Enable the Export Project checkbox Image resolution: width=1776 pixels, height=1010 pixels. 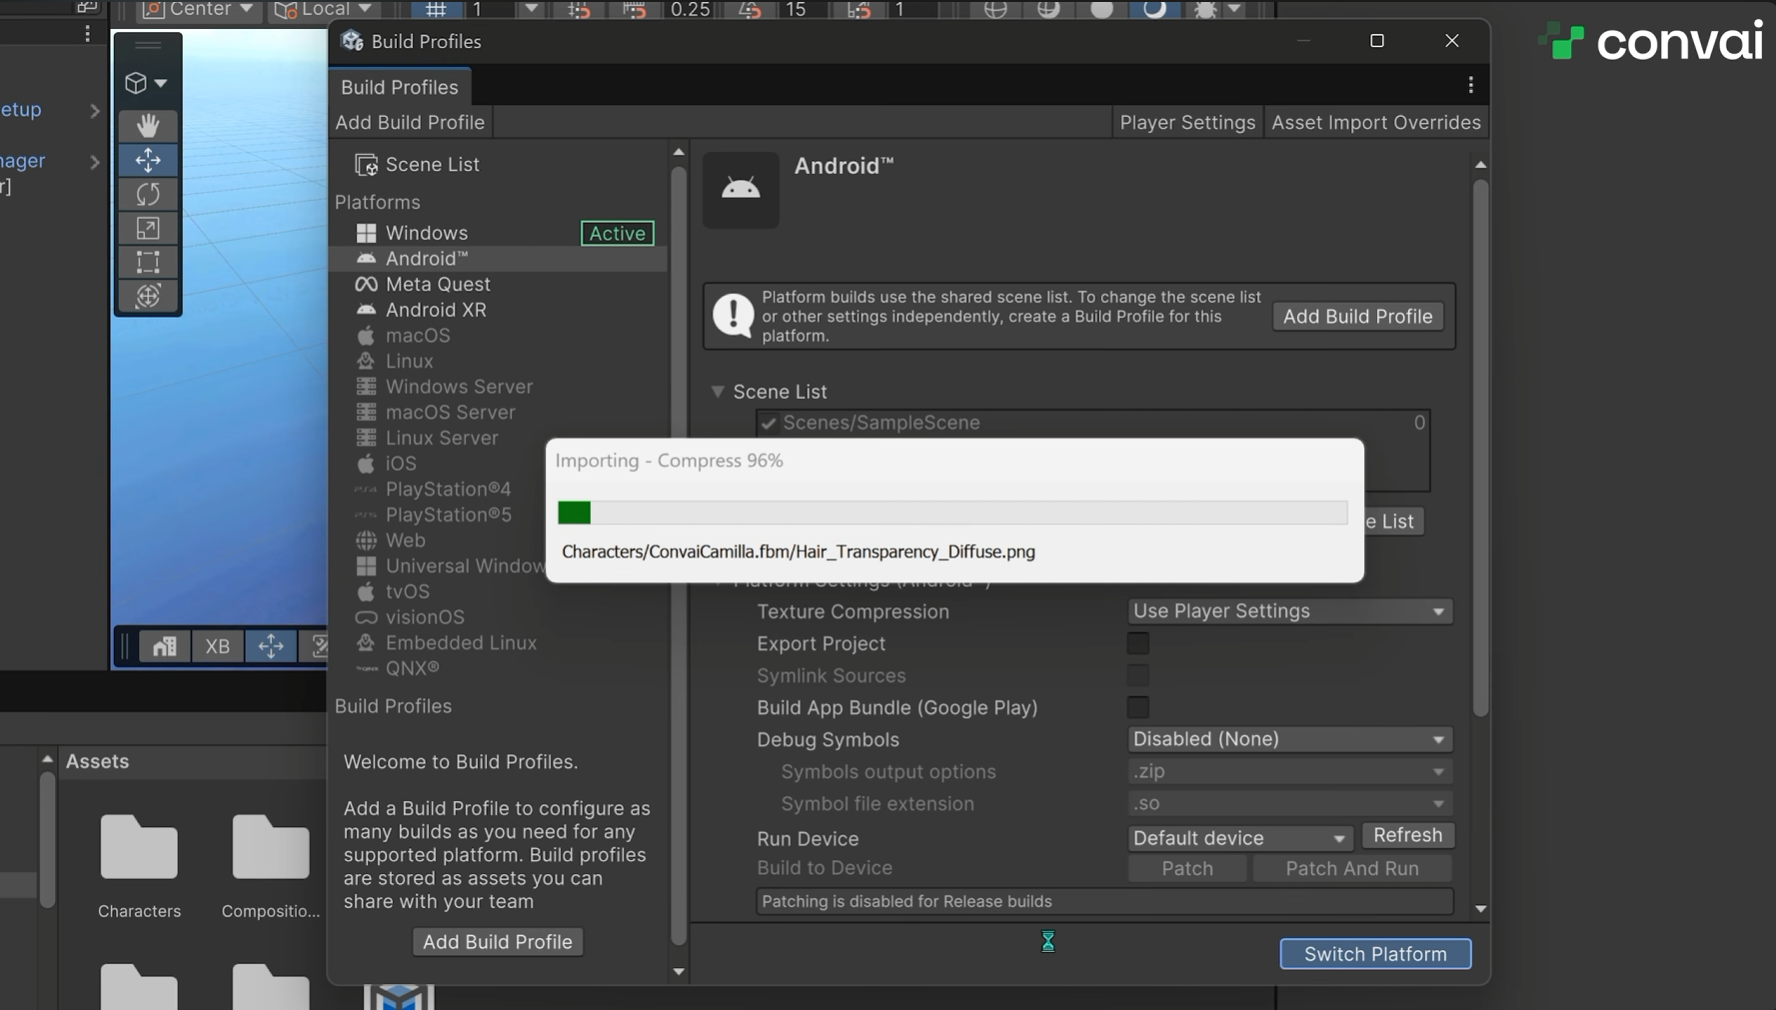(x=1138, y=643)
